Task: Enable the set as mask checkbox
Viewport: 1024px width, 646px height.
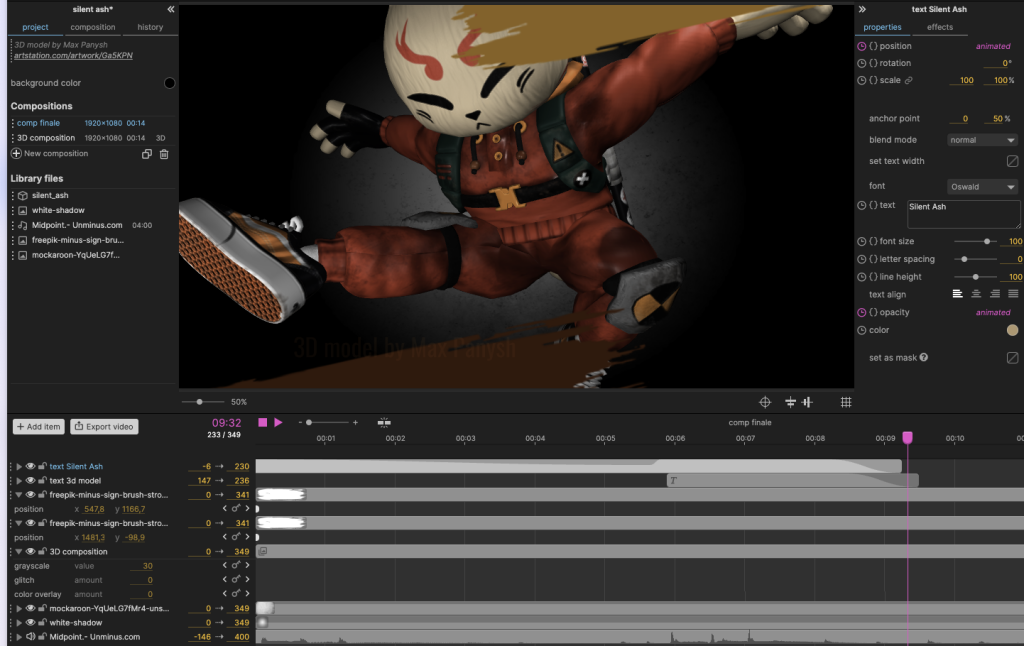Action: coord(1012,357)
